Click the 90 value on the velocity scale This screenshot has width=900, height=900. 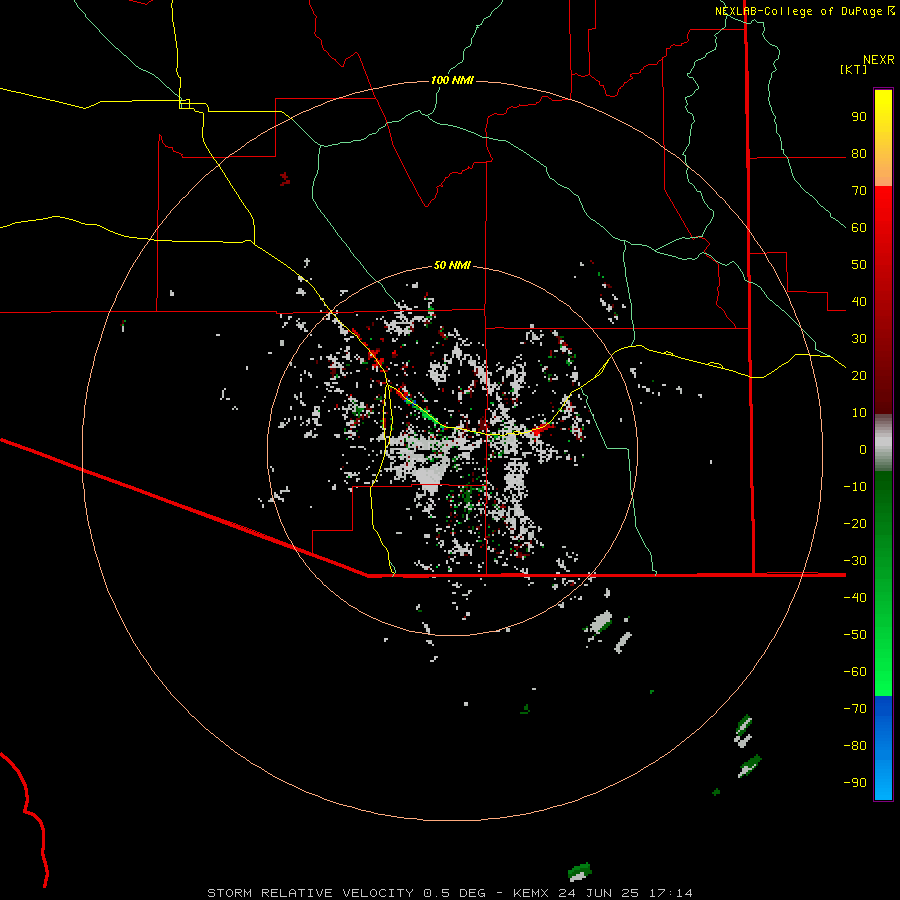pyautogui.click(x=859, y=117)
